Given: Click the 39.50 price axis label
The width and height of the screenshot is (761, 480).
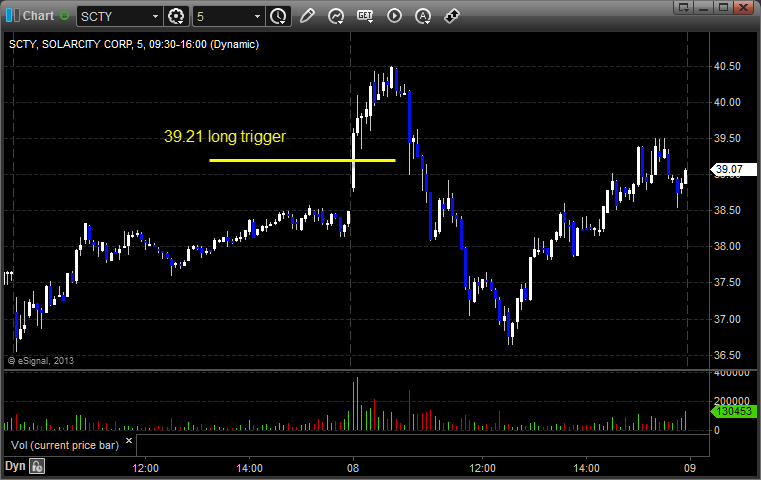Looking at the screenshot, I should (x=727, y=138).
